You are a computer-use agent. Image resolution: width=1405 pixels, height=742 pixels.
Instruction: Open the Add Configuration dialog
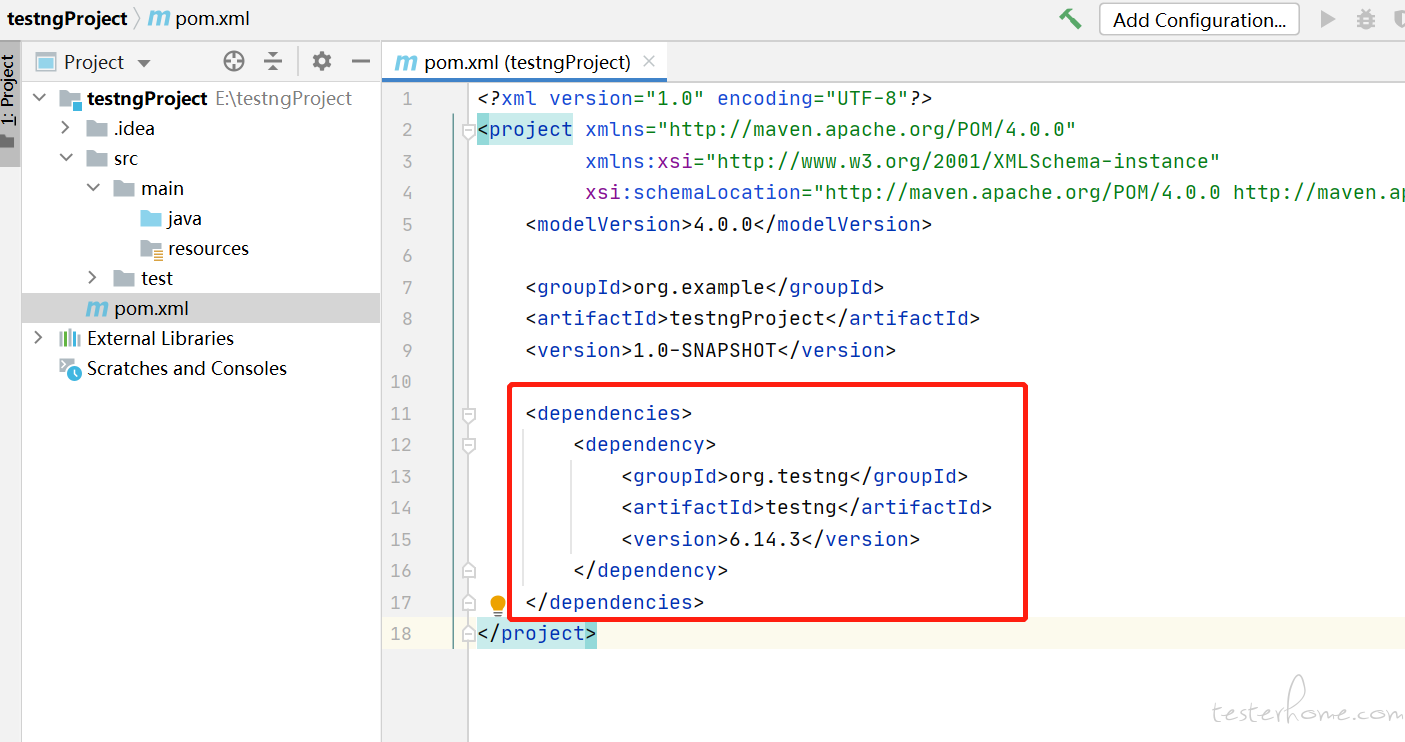(x=1199, y=19)
